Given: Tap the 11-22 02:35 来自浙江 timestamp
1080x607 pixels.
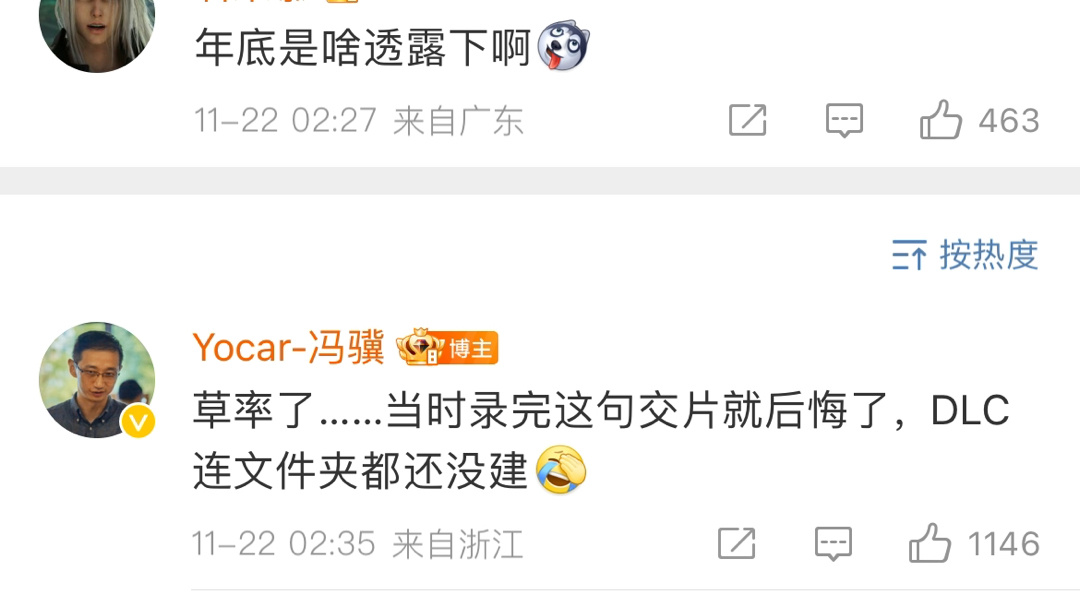Looking at the screenshot, I should point(357,544).
